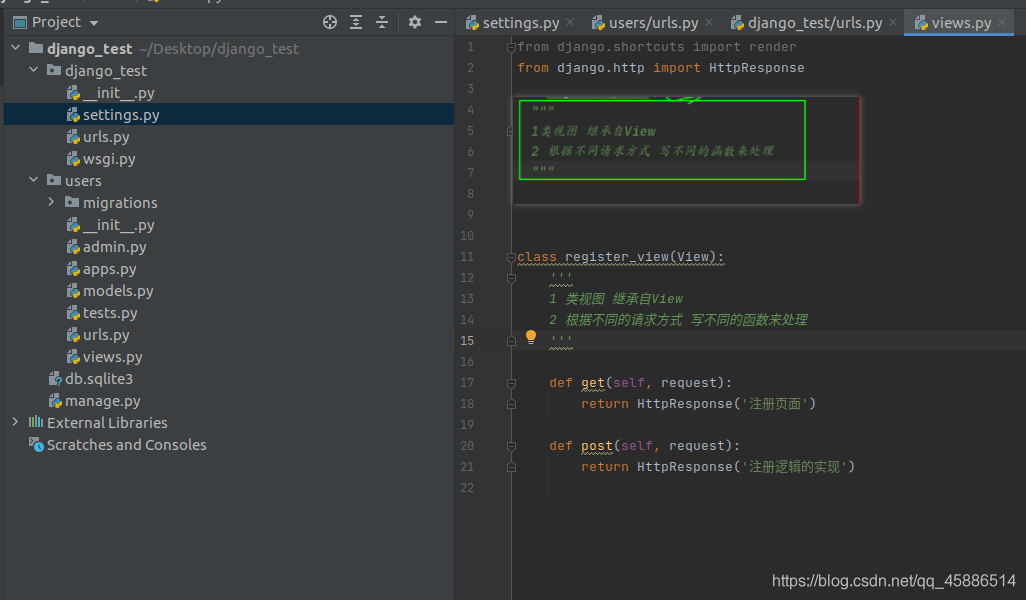The width and height of the screenshot is (1026, 600).
Task: Close the settings.py tab
Action: (x=570, y=22)
